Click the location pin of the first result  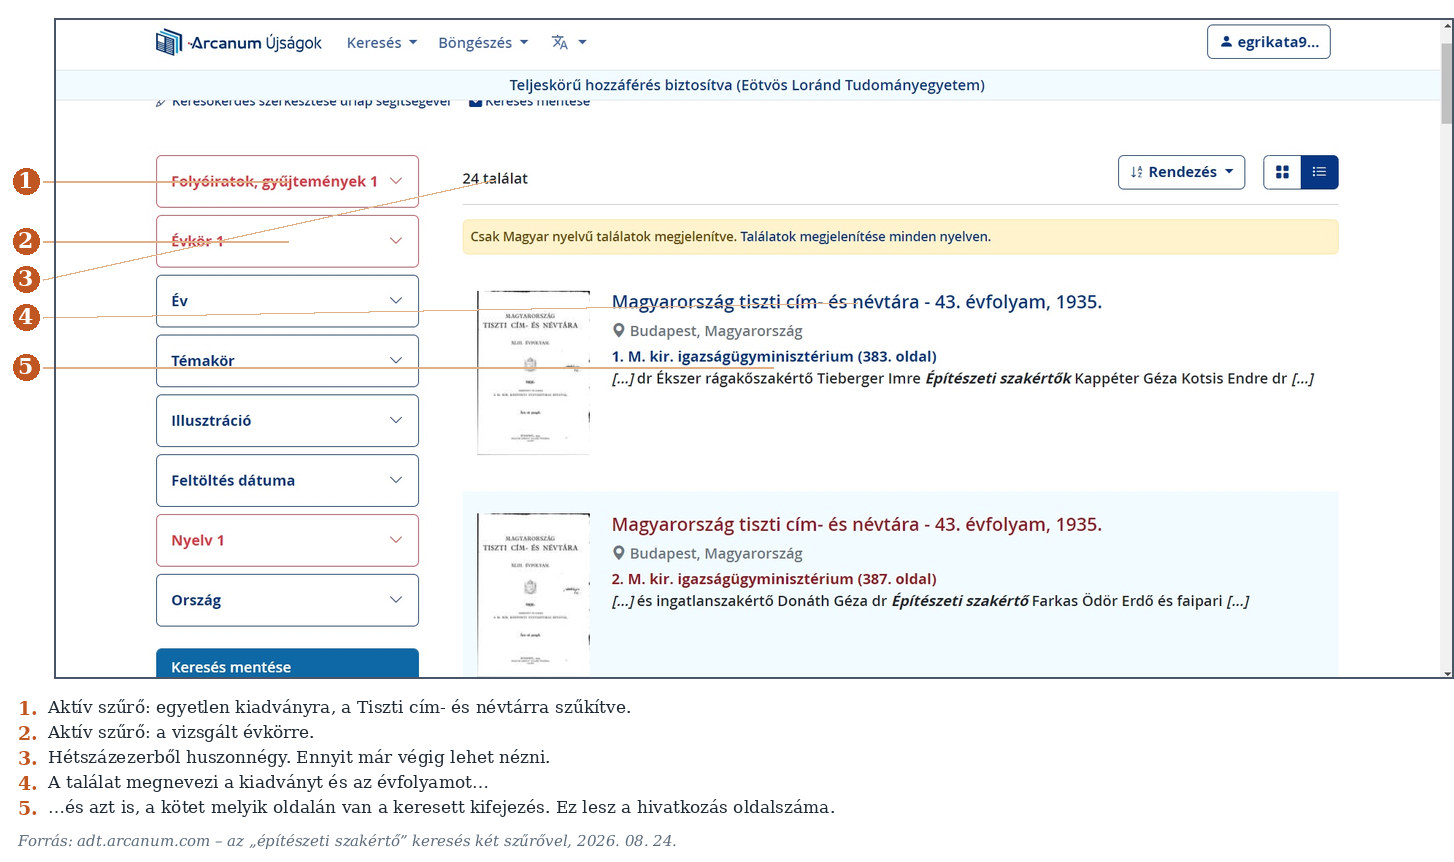[619, 331]
